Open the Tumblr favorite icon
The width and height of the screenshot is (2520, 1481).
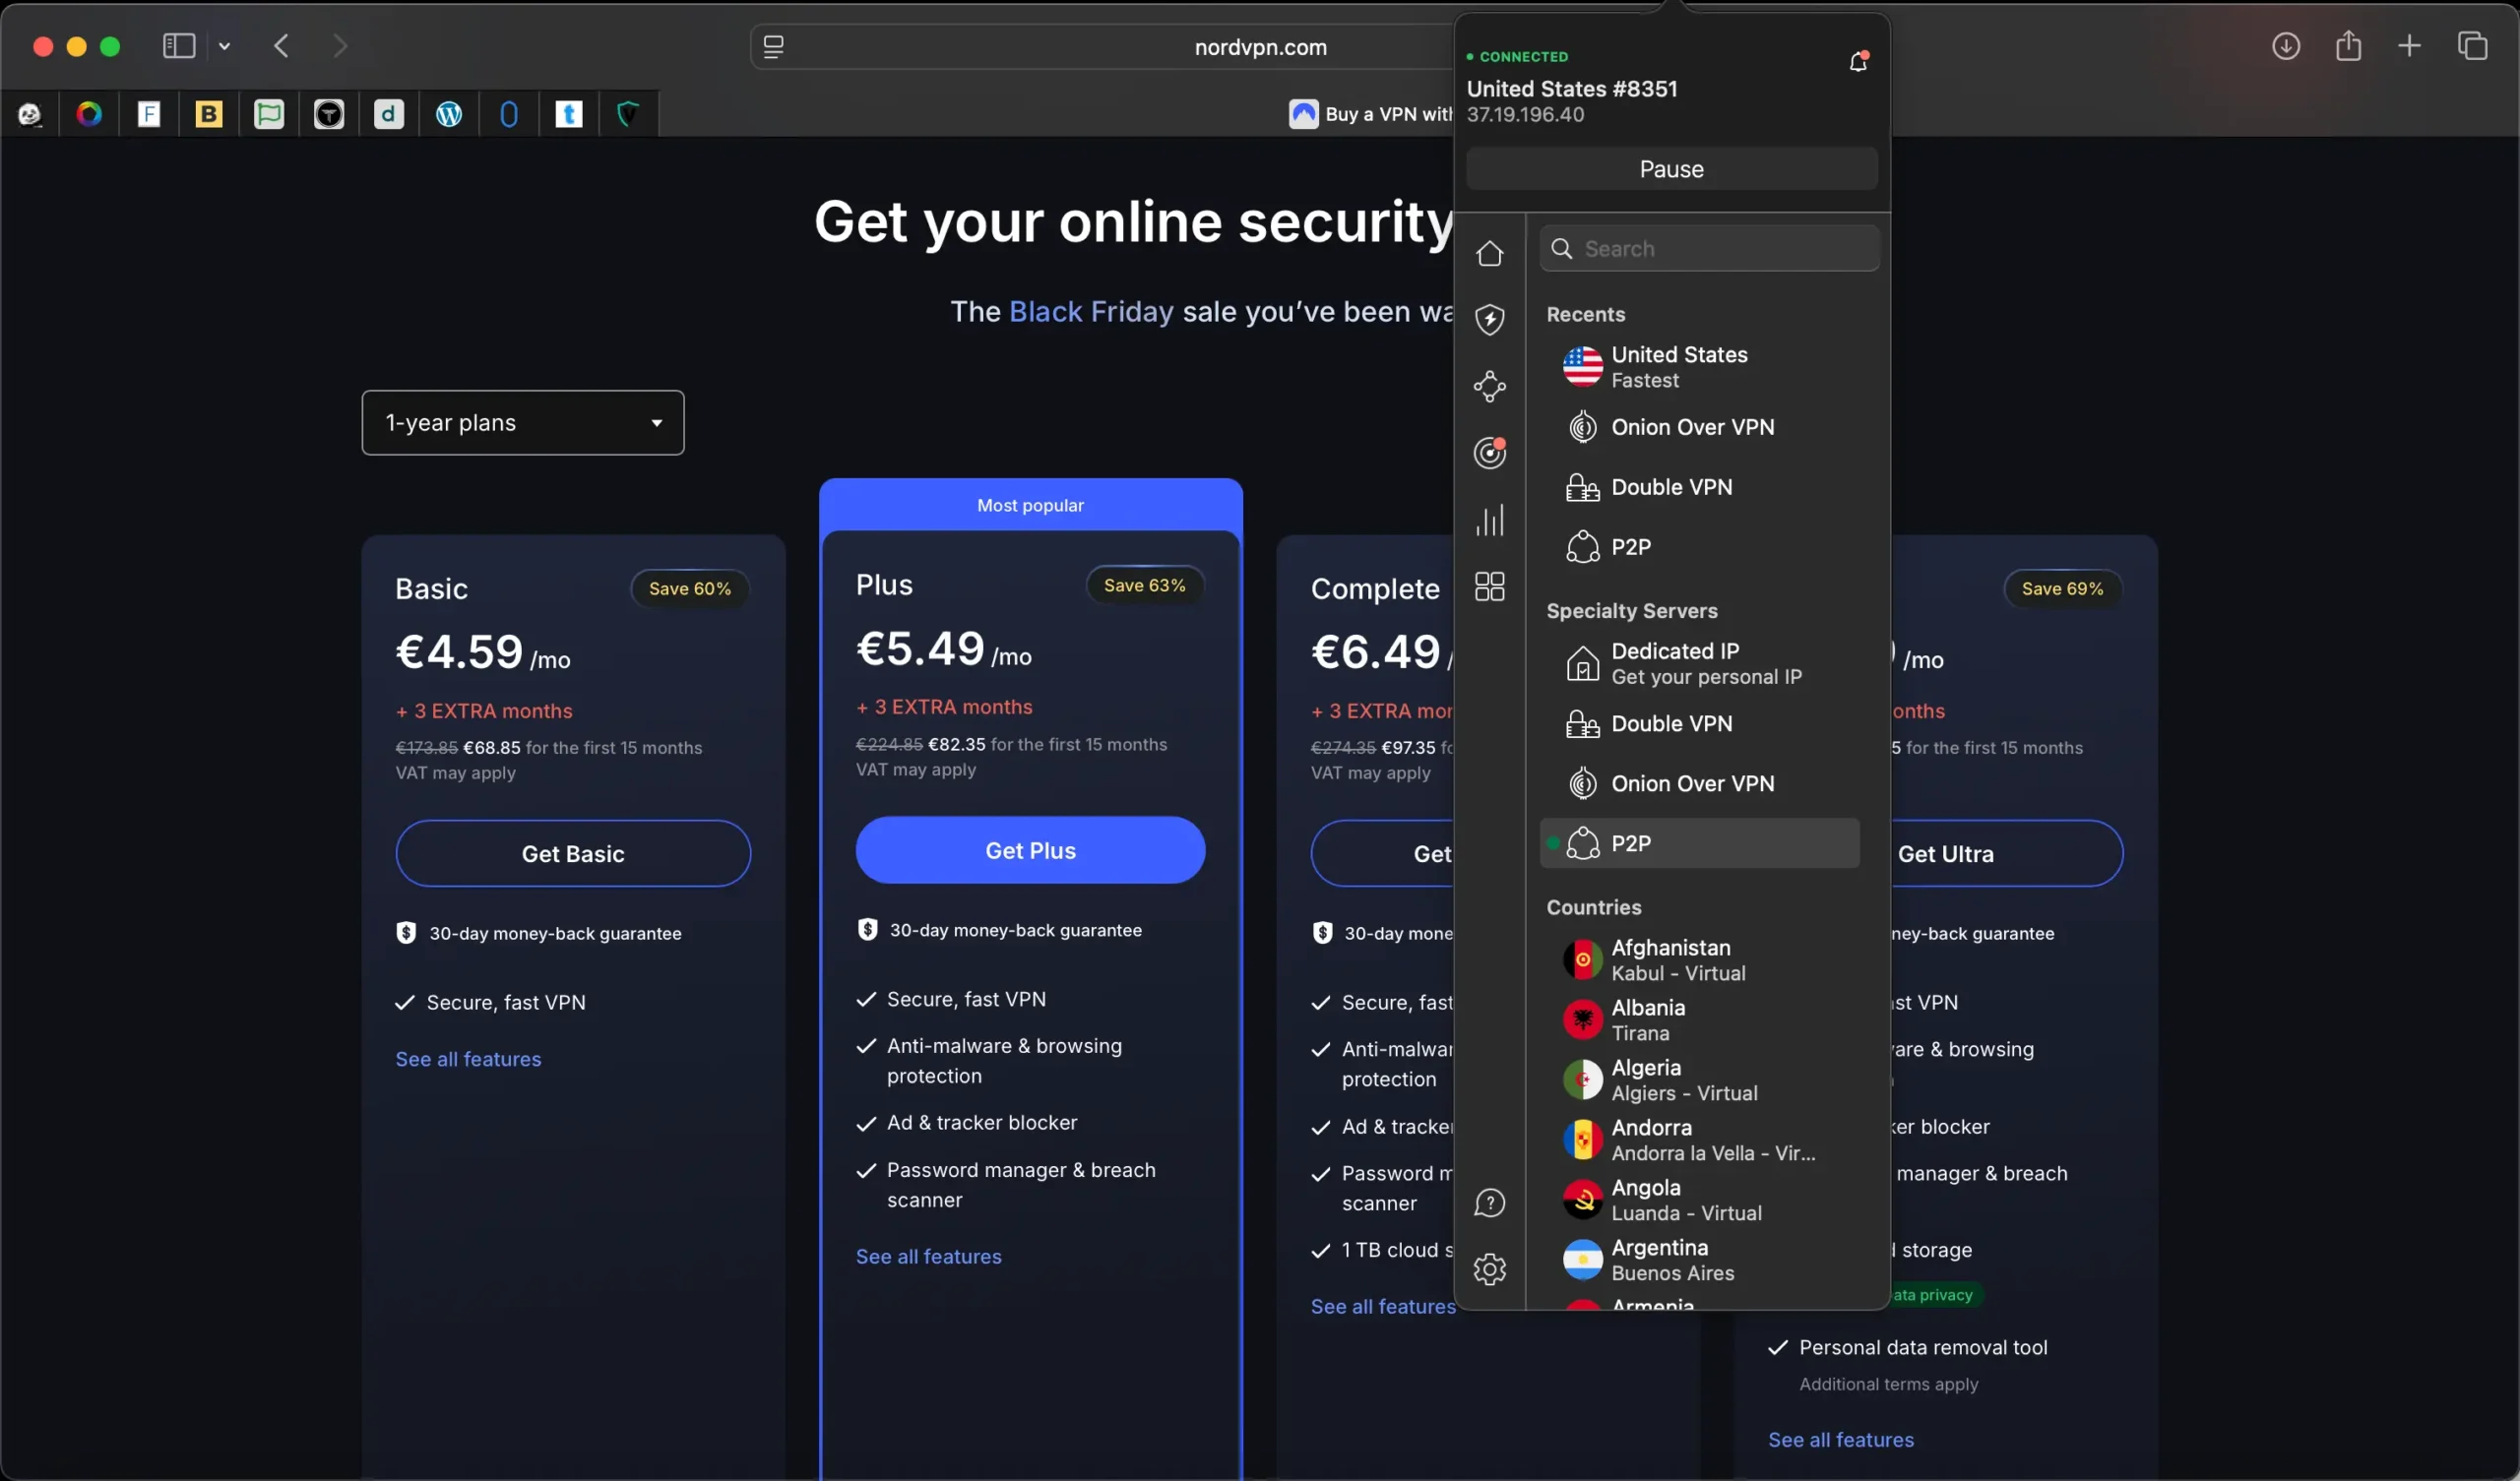568,113
